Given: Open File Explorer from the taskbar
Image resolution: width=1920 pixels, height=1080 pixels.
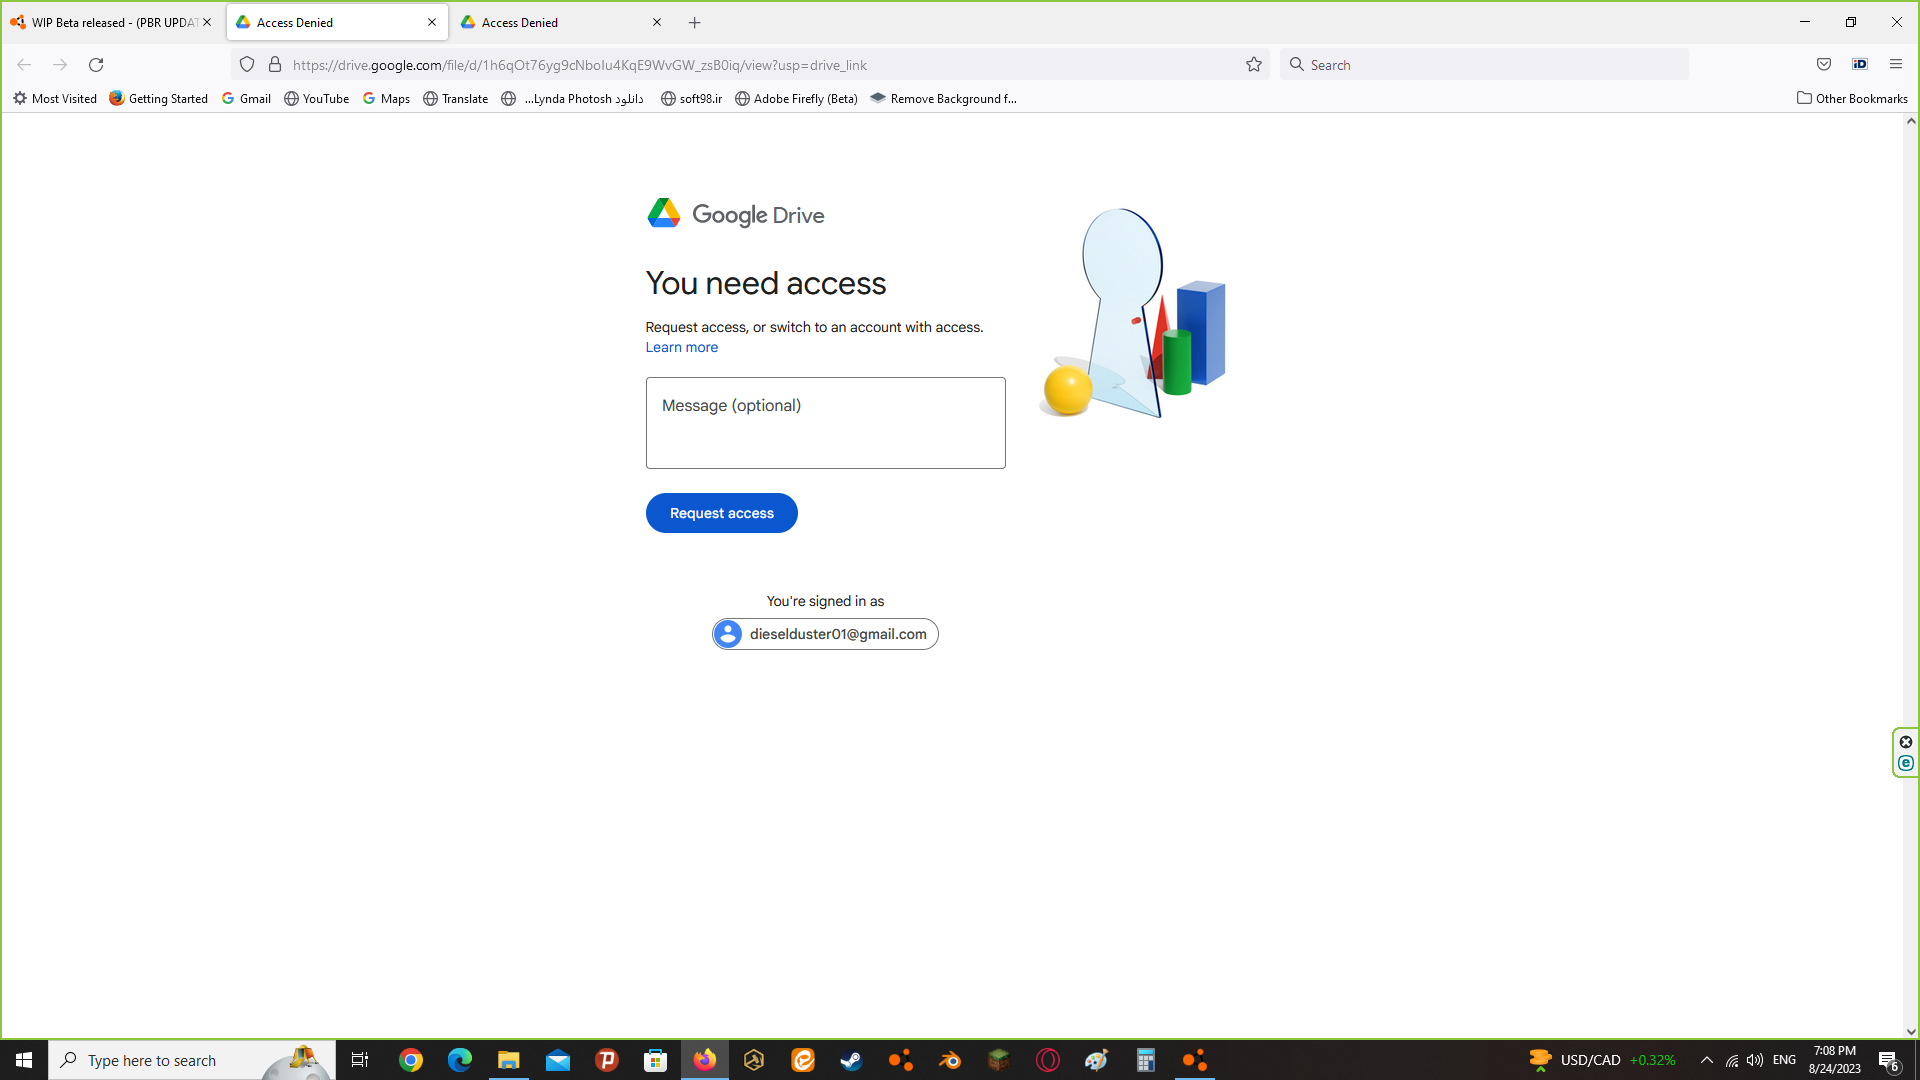Looking at the screenshot, I should tap(509, 1060).
